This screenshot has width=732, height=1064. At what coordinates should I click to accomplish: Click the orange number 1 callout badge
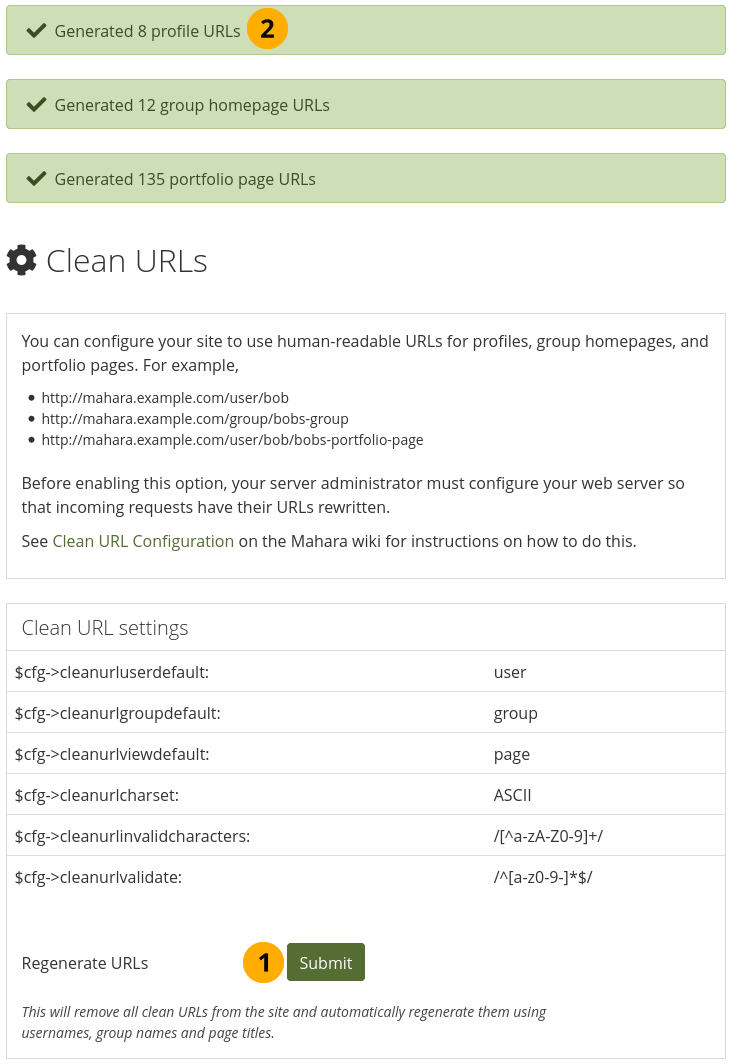[x=264, y=962]
